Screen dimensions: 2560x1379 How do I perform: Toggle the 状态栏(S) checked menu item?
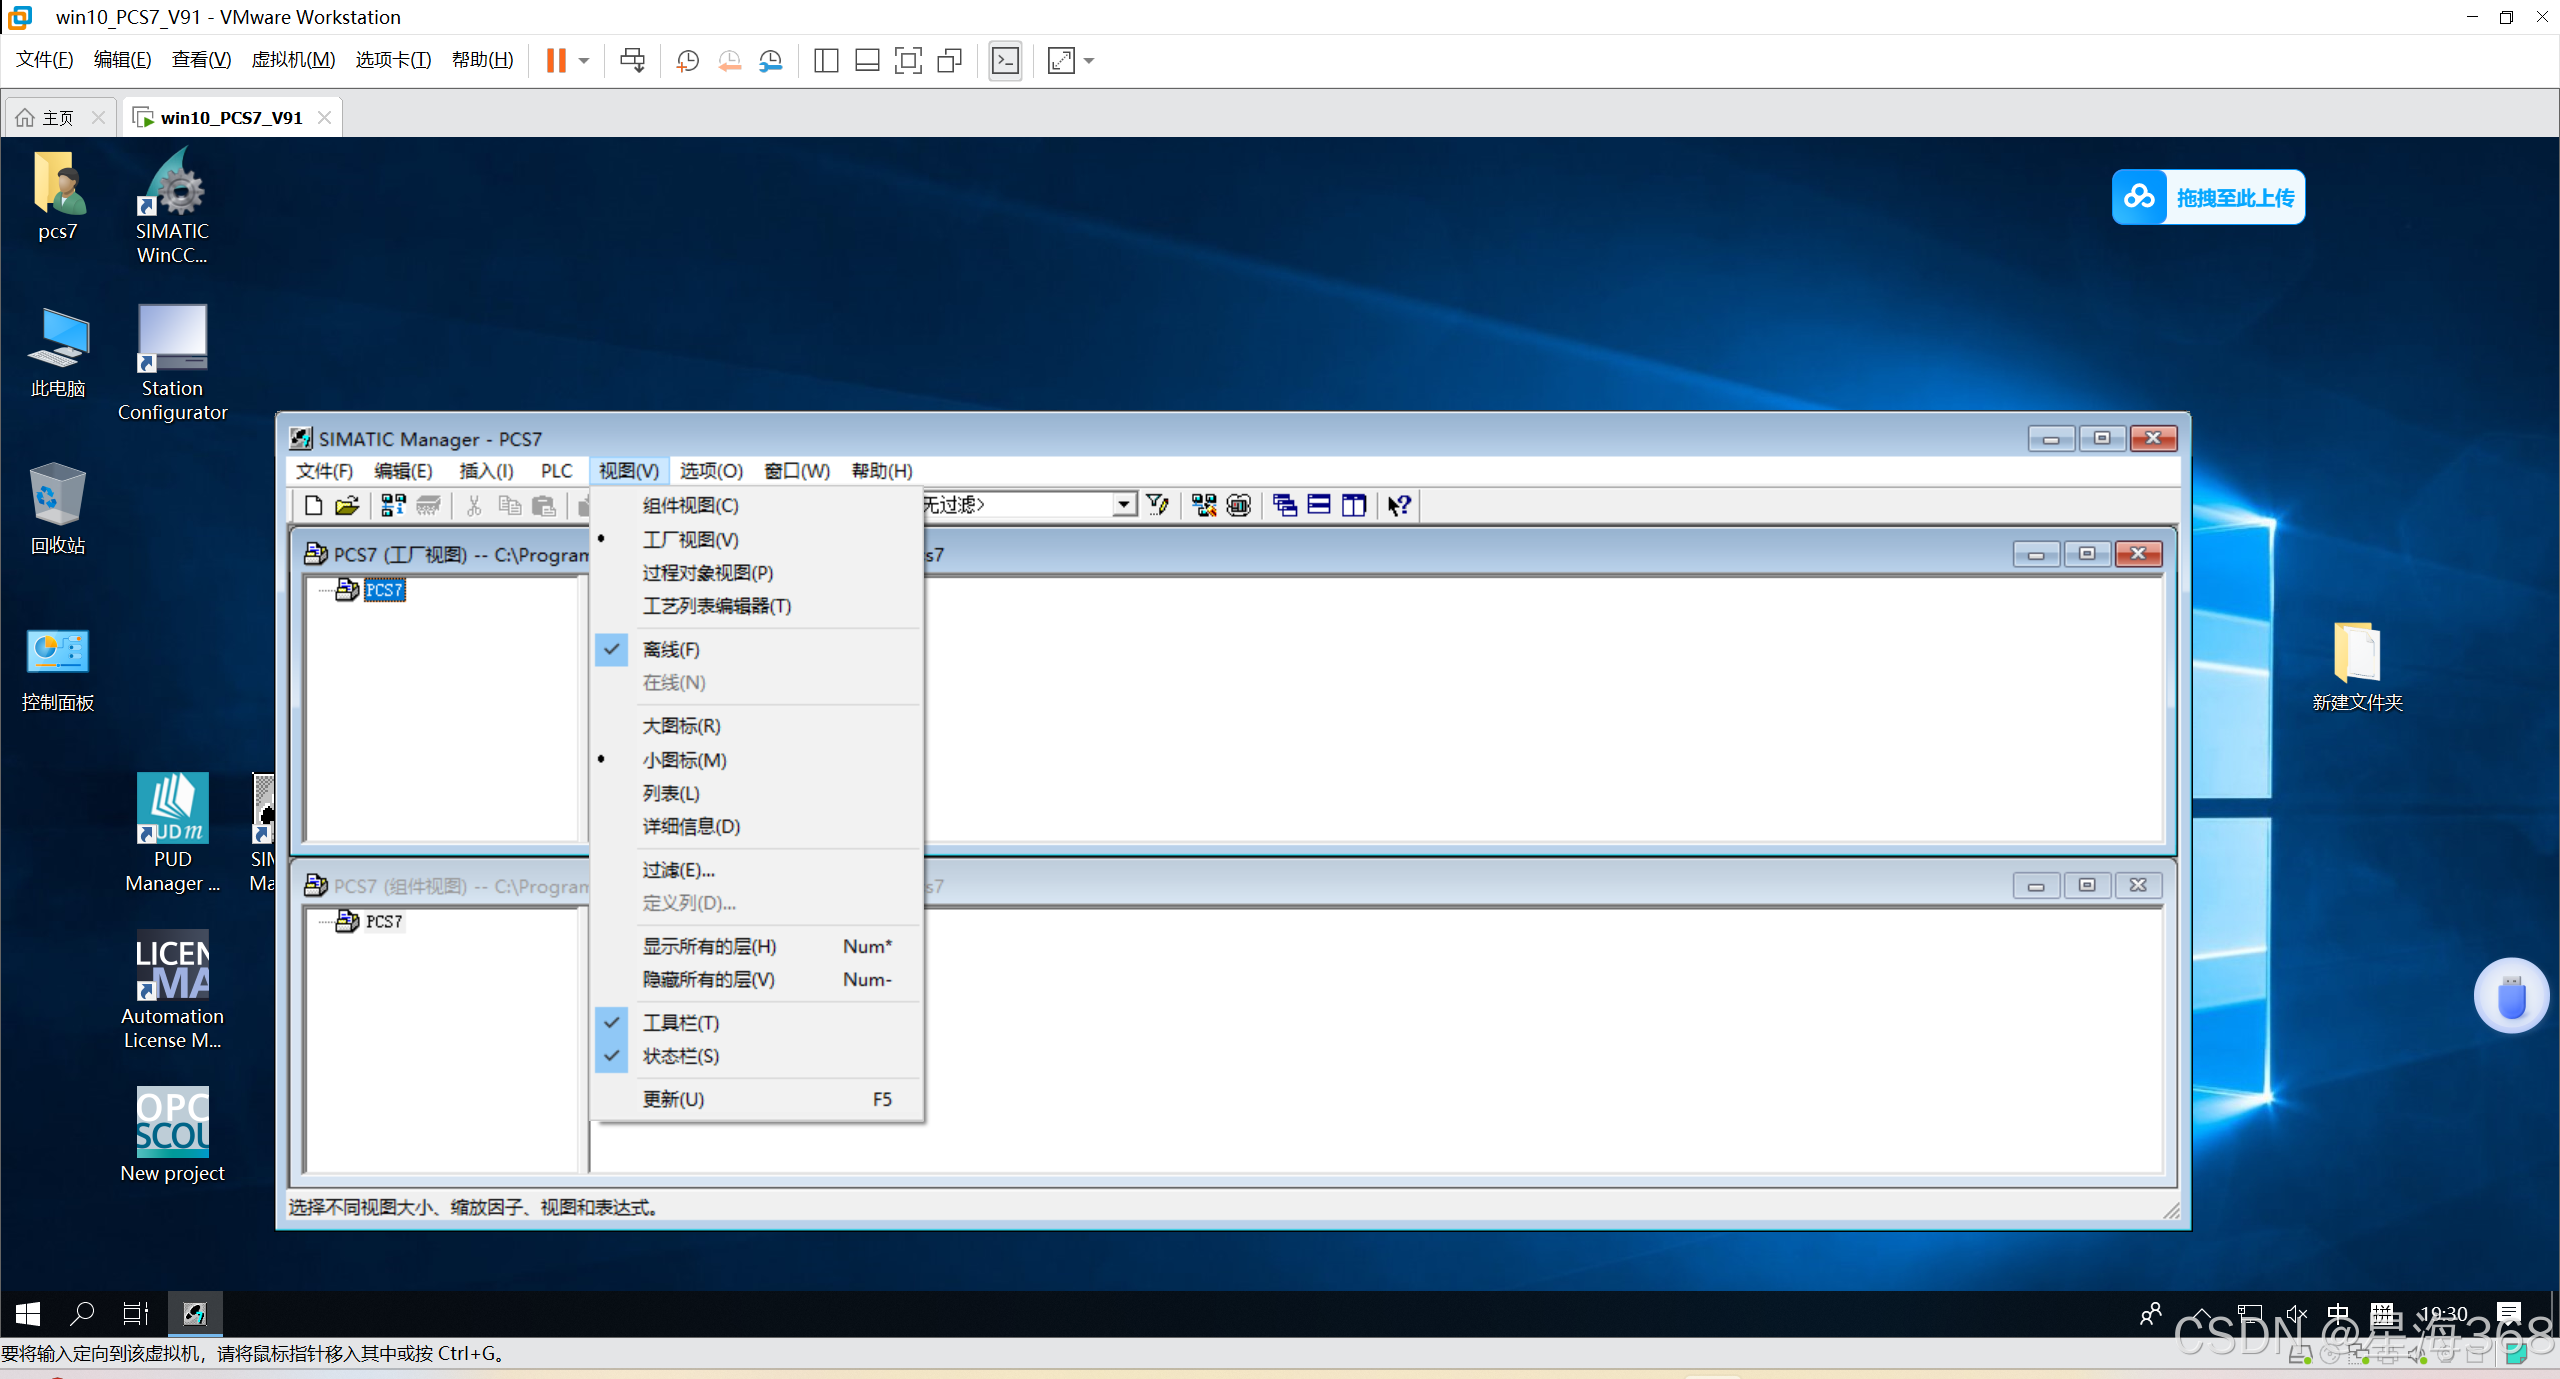click(x=681, y=1056)
